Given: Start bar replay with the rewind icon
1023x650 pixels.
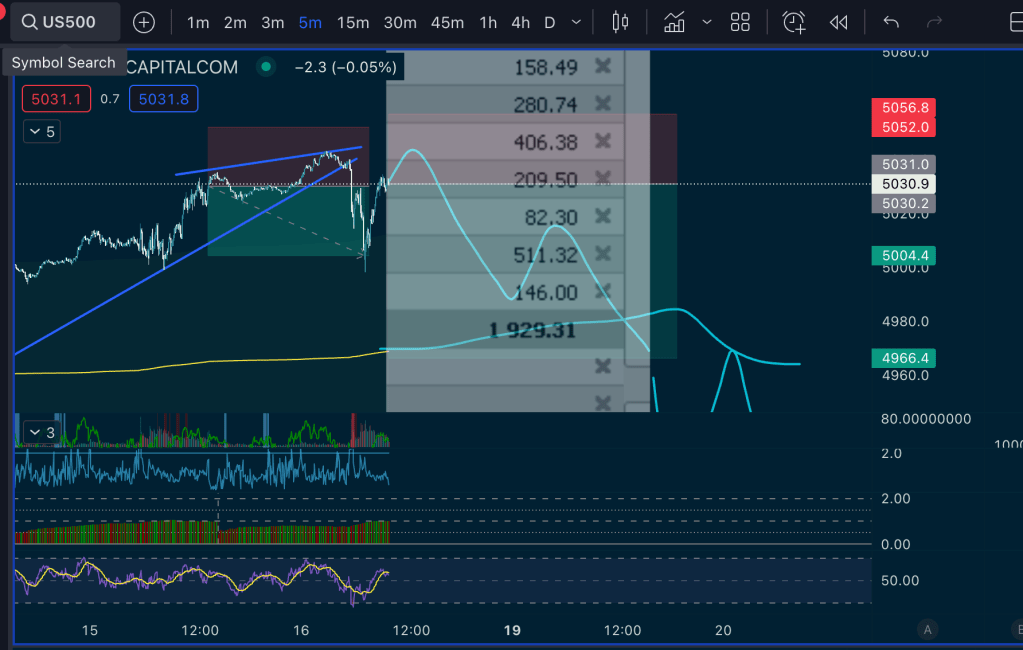Looking at the screenshot, I should 838,22.
